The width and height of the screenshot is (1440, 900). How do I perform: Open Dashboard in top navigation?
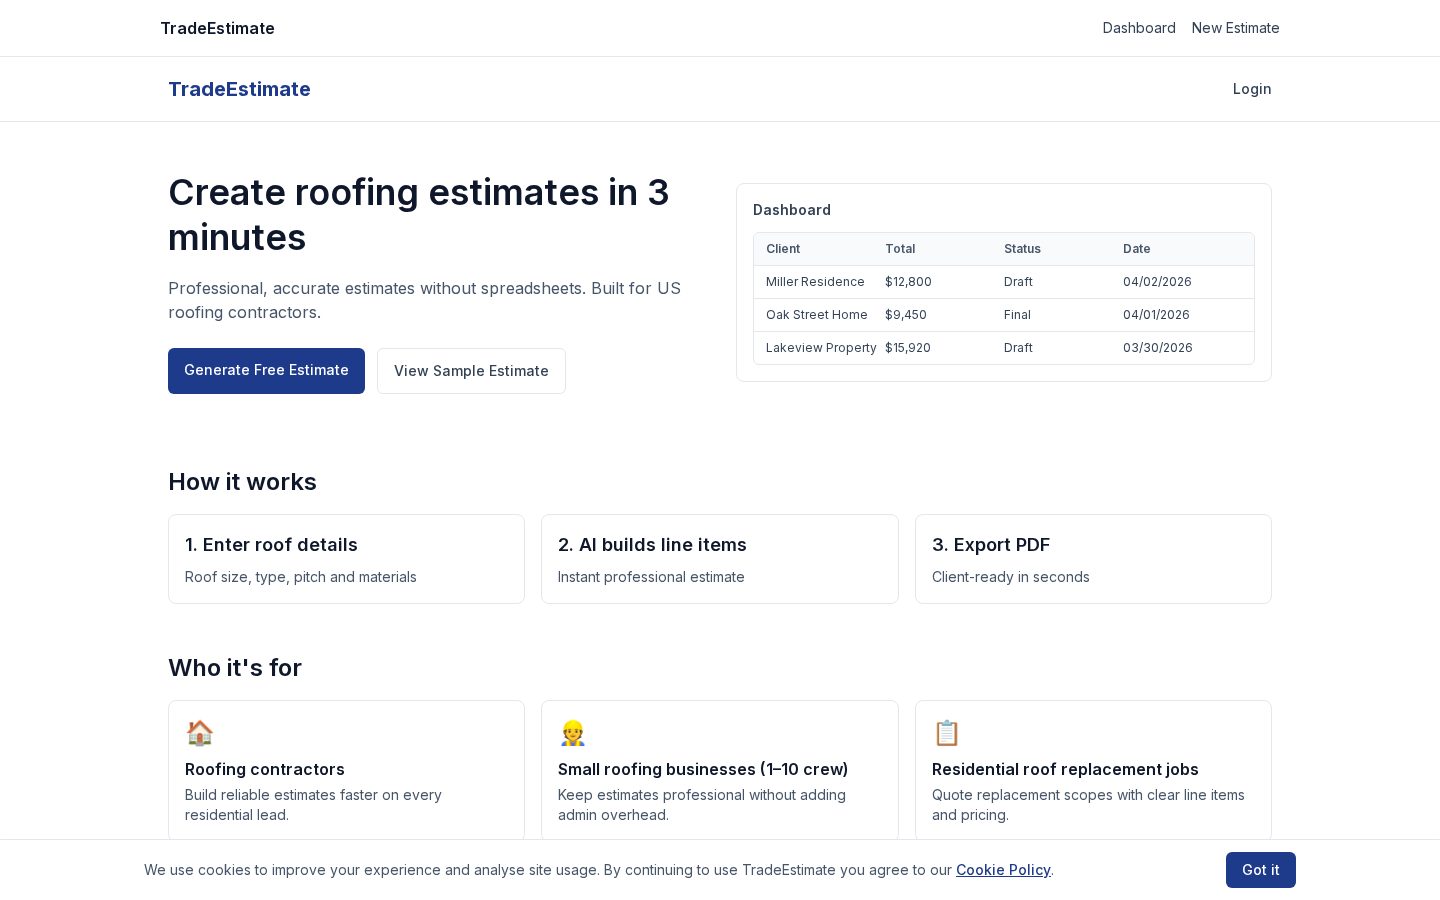1139,28
